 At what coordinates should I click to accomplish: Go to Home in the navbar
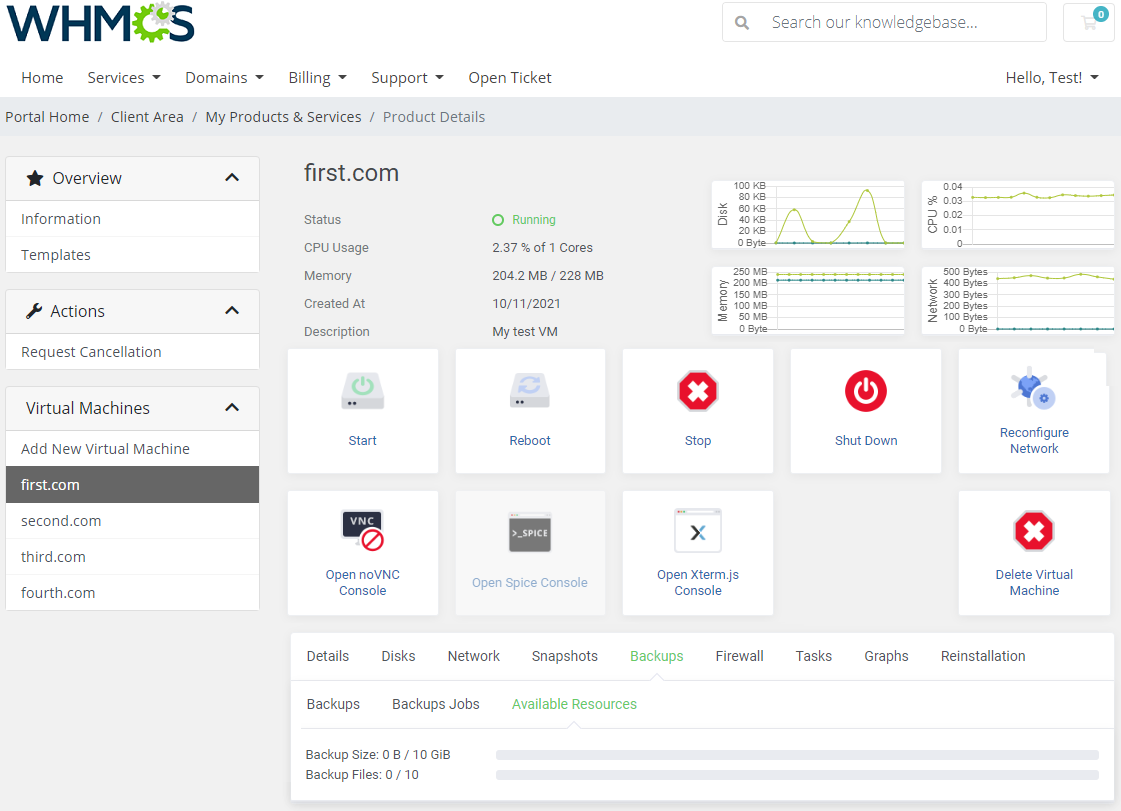(x=42, y=77)
